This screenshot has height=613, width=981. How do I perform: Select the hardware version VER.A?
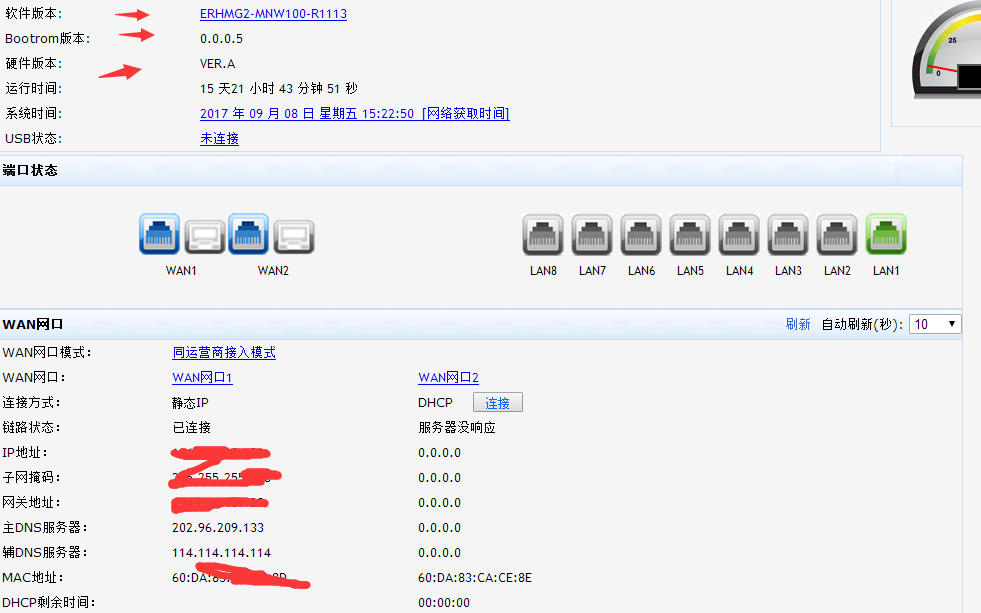click(218, 64)
